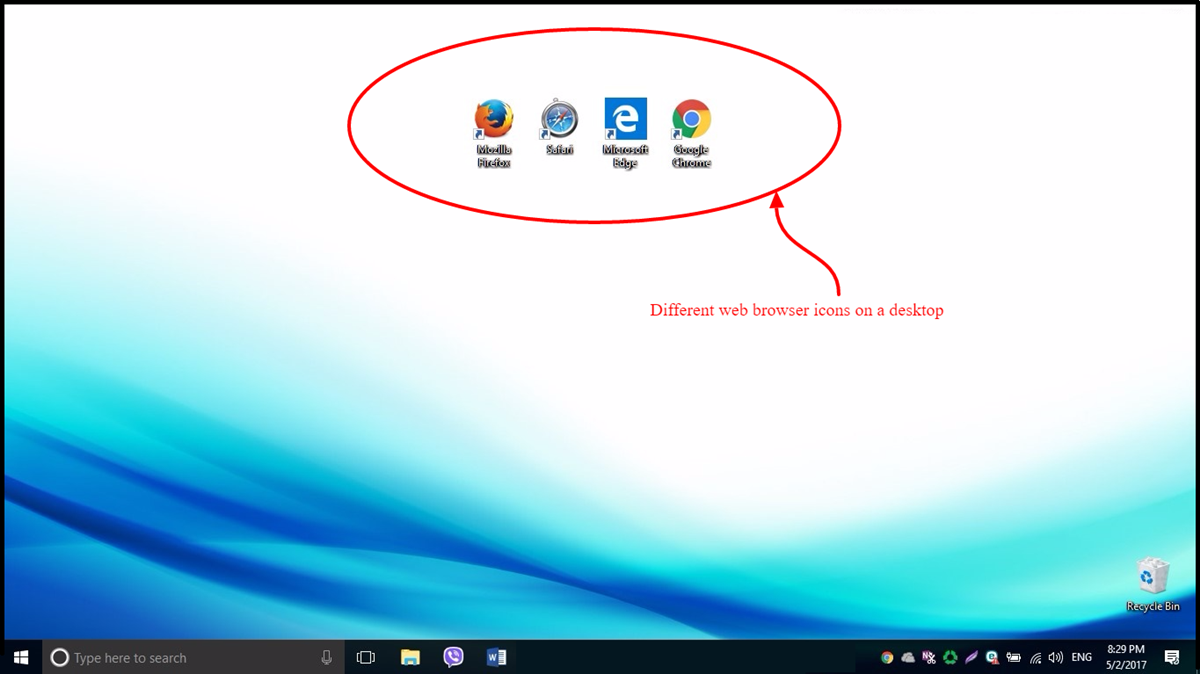The height and width of the screenshot is (674, 1200).
Task: Open the Windows Start menu
Action: coord(21,657)
